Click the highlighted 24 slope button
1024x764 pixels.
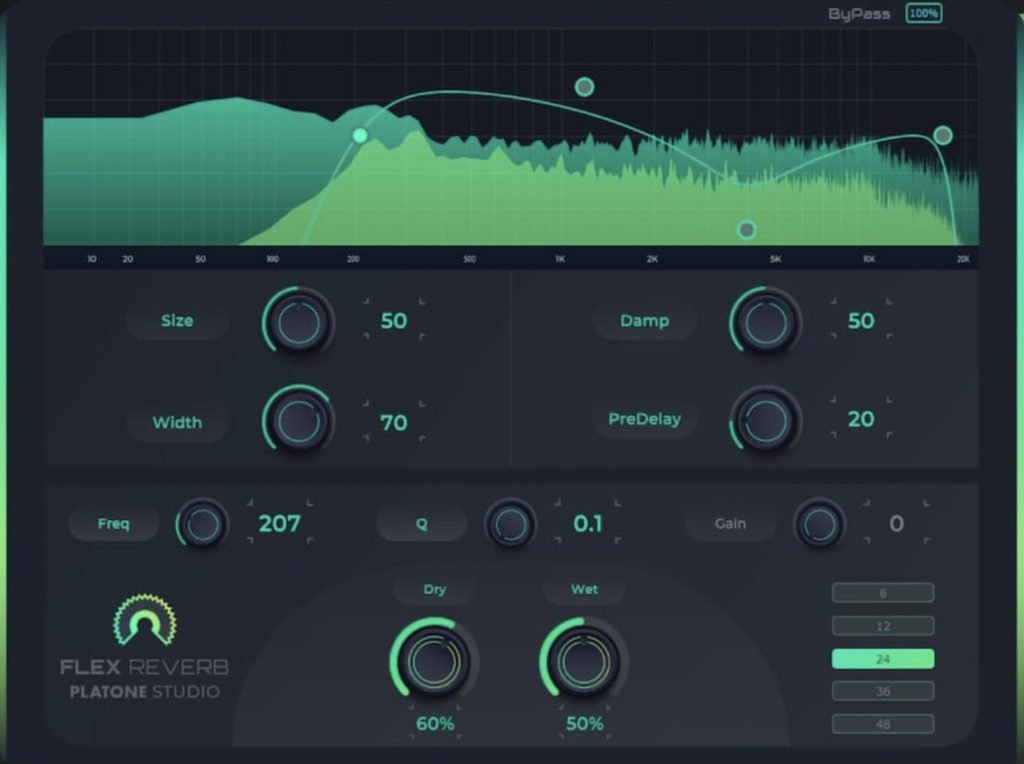(883, 659)
